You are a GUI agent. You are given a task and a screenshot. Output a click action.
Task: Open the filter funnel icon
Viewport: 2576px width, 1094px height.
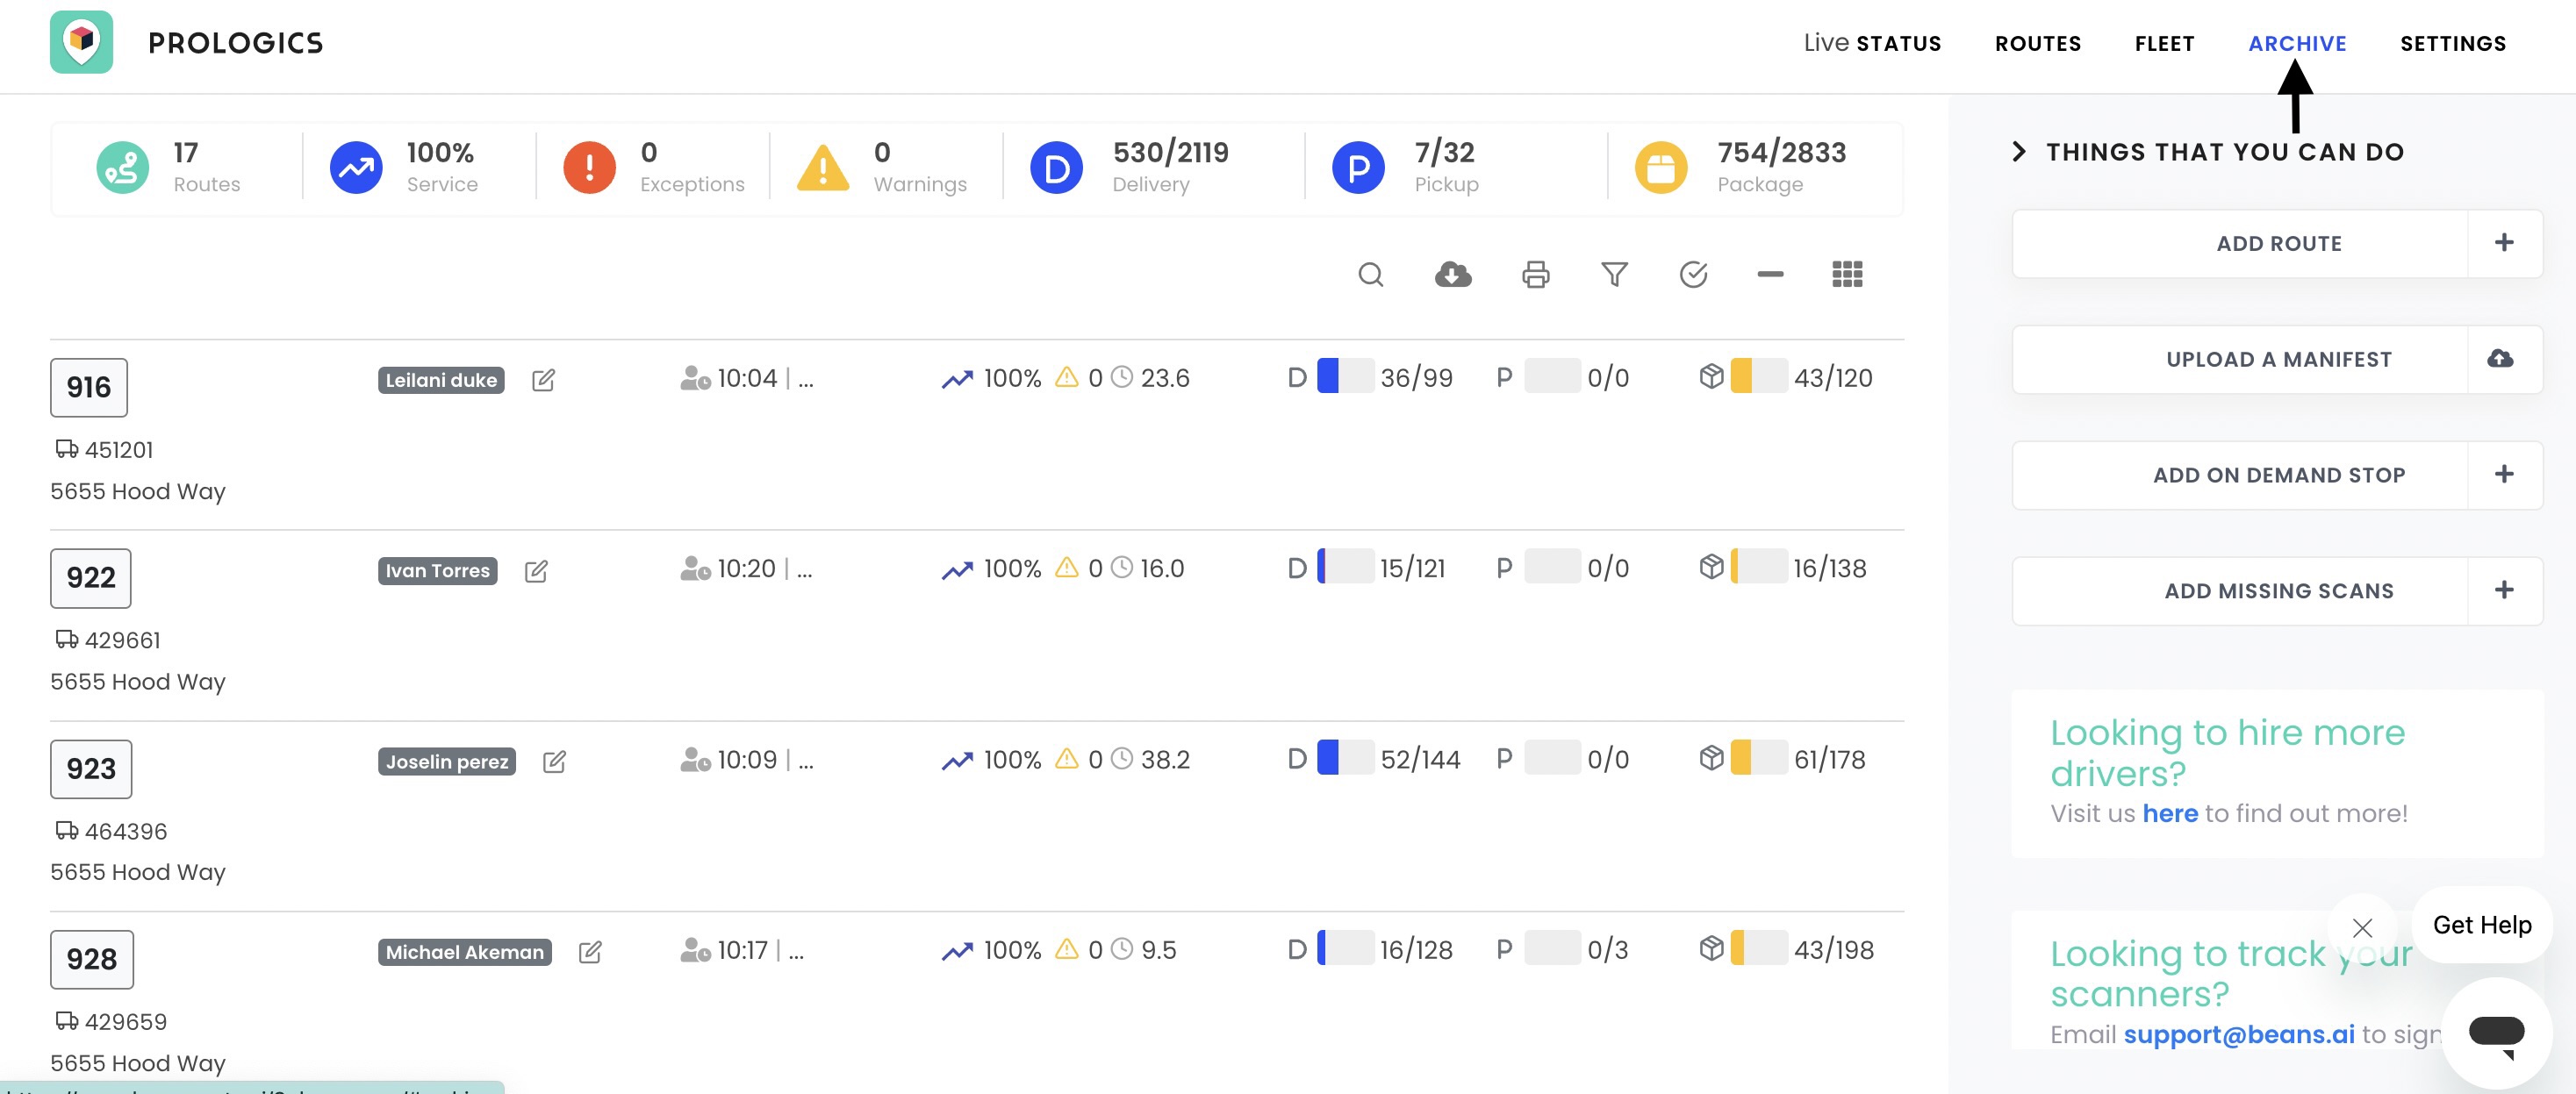tap(1614, 274)
